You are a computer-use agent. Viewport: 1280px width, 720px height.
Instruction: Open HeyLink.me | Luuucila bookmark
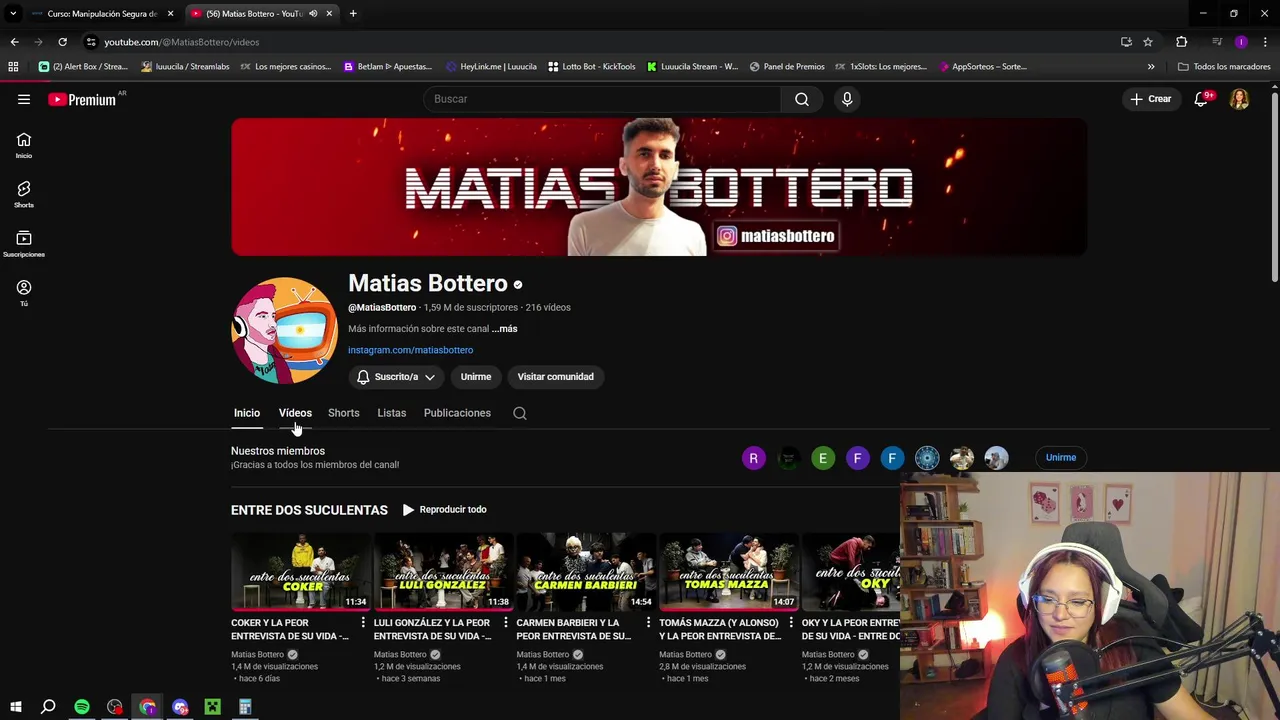(491, 66)
